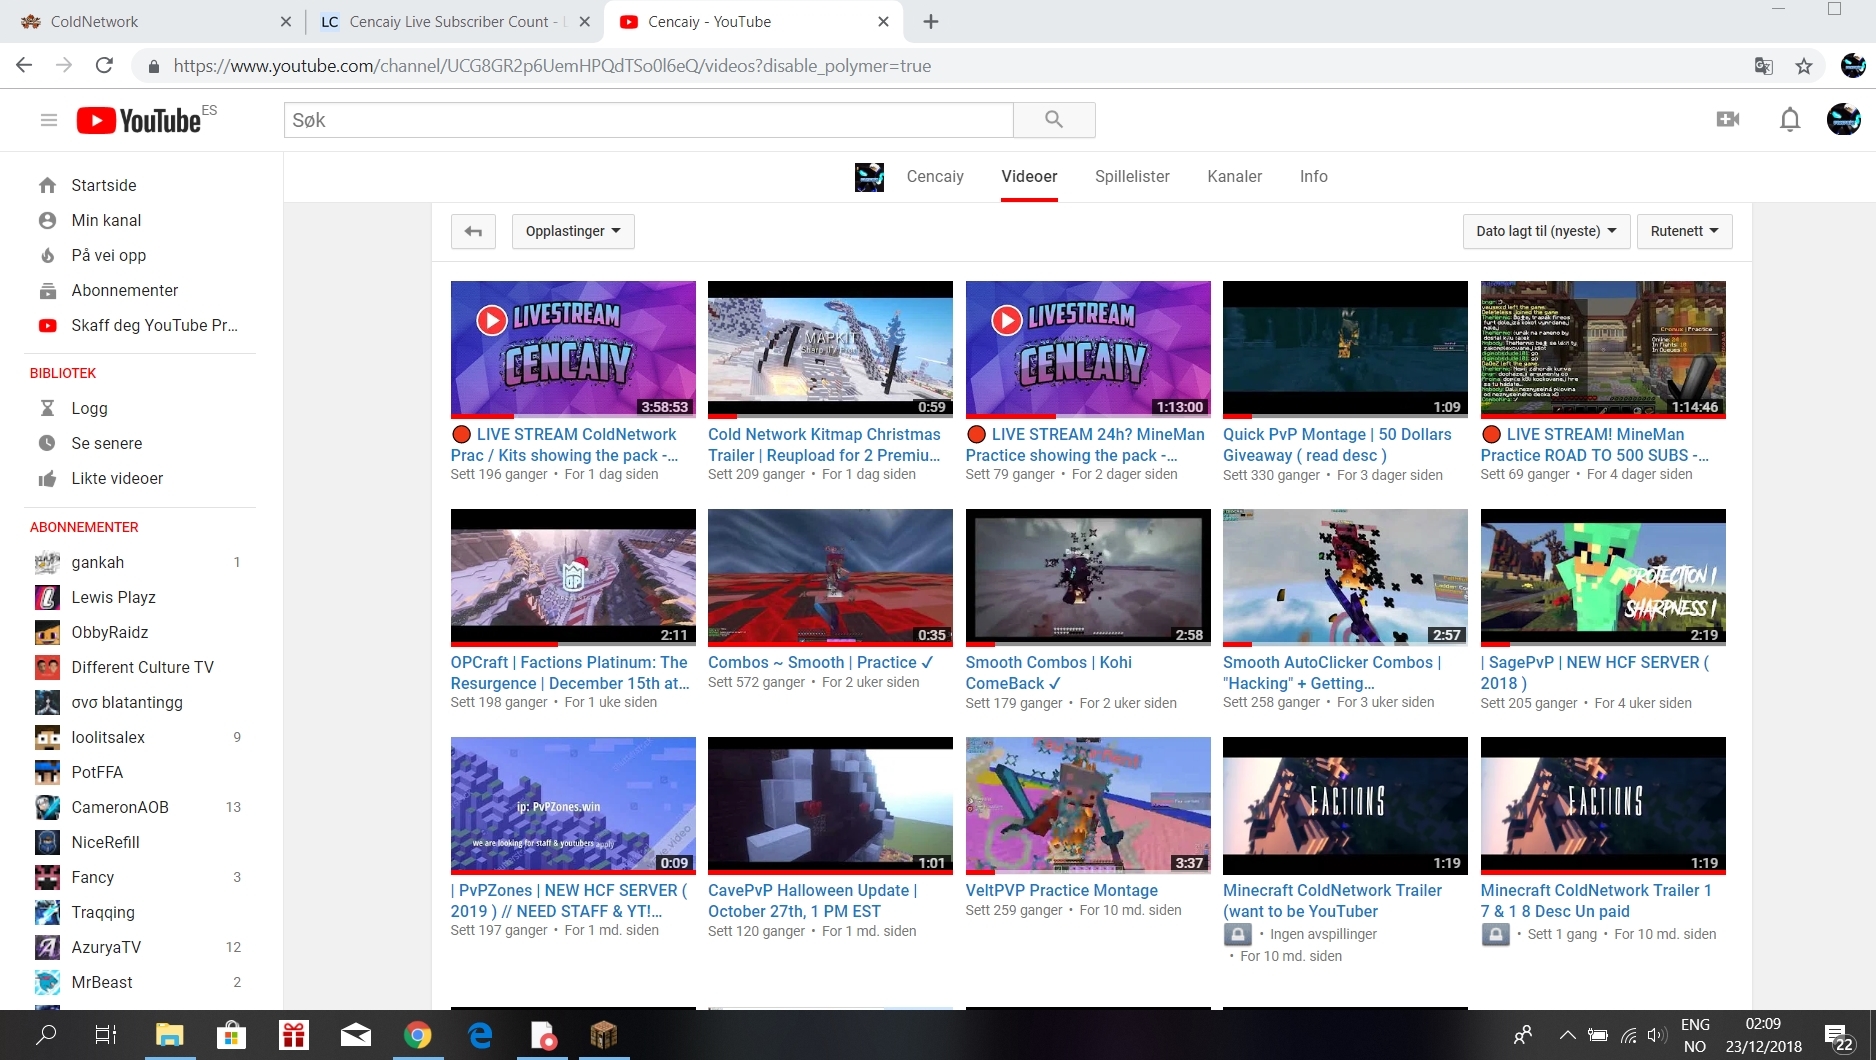The height and width of the screenshot is (1060, 1876).
Task: Launch Google Chrome from the taskbar
Action: click(x=418, y=1035)
